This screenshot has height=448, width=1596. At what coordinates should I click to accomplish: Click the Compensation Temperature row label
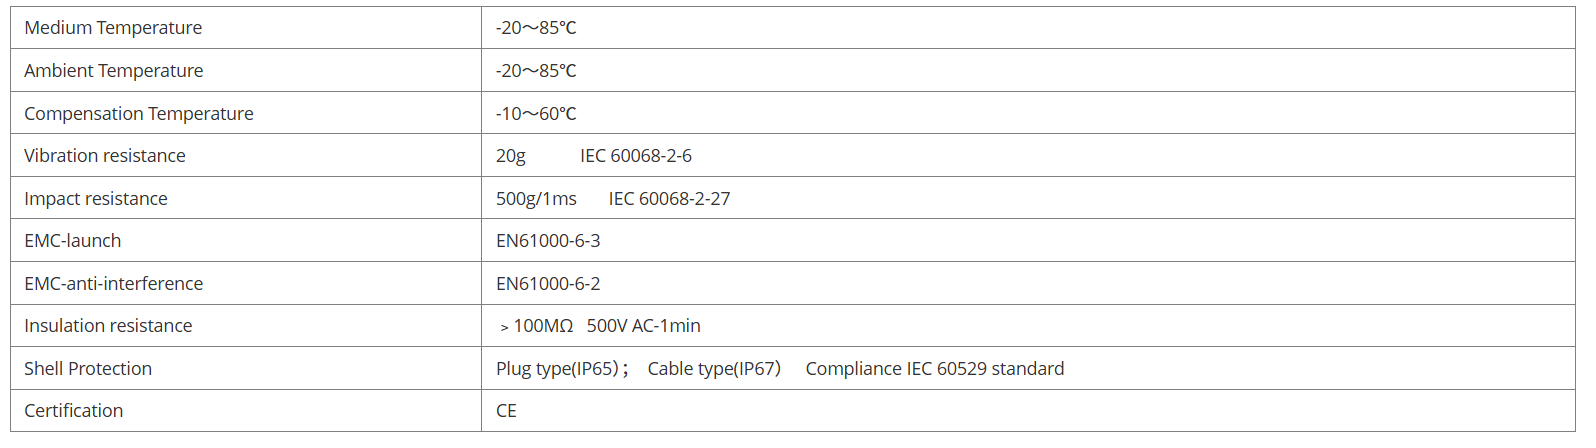pos(139,114)
